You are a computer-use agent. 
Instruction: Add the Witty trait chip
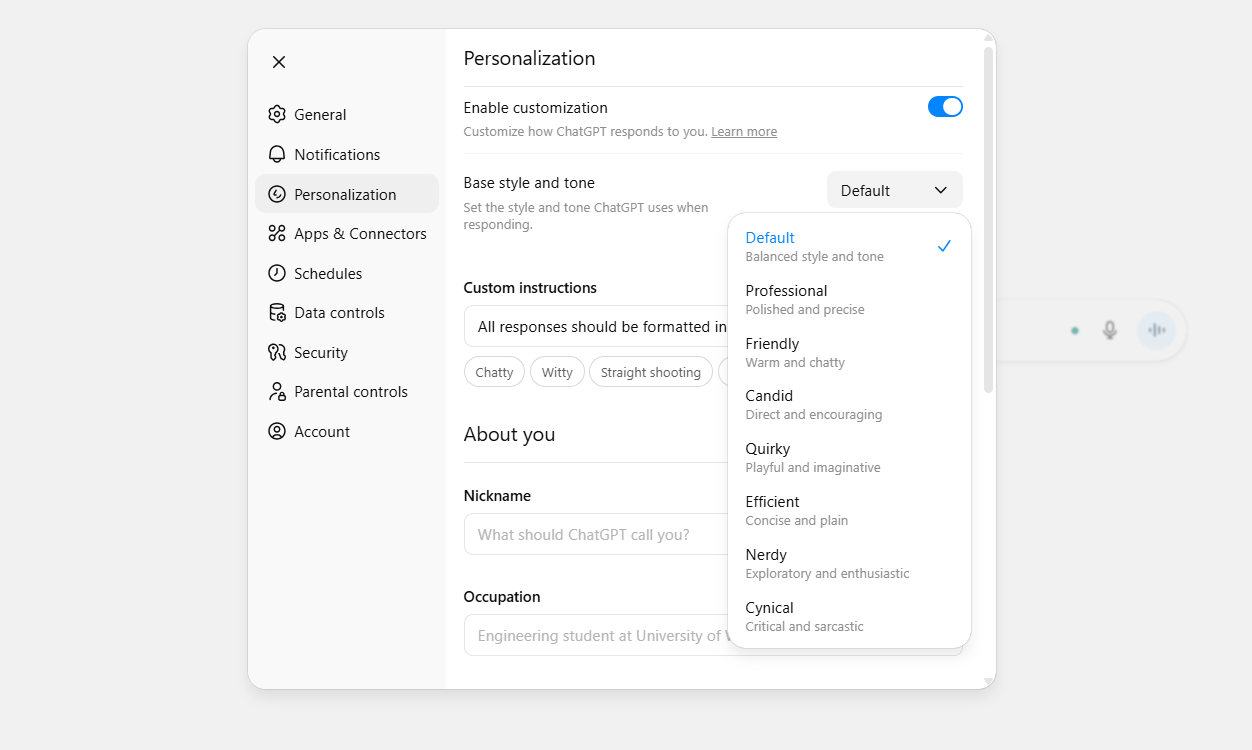557,372
